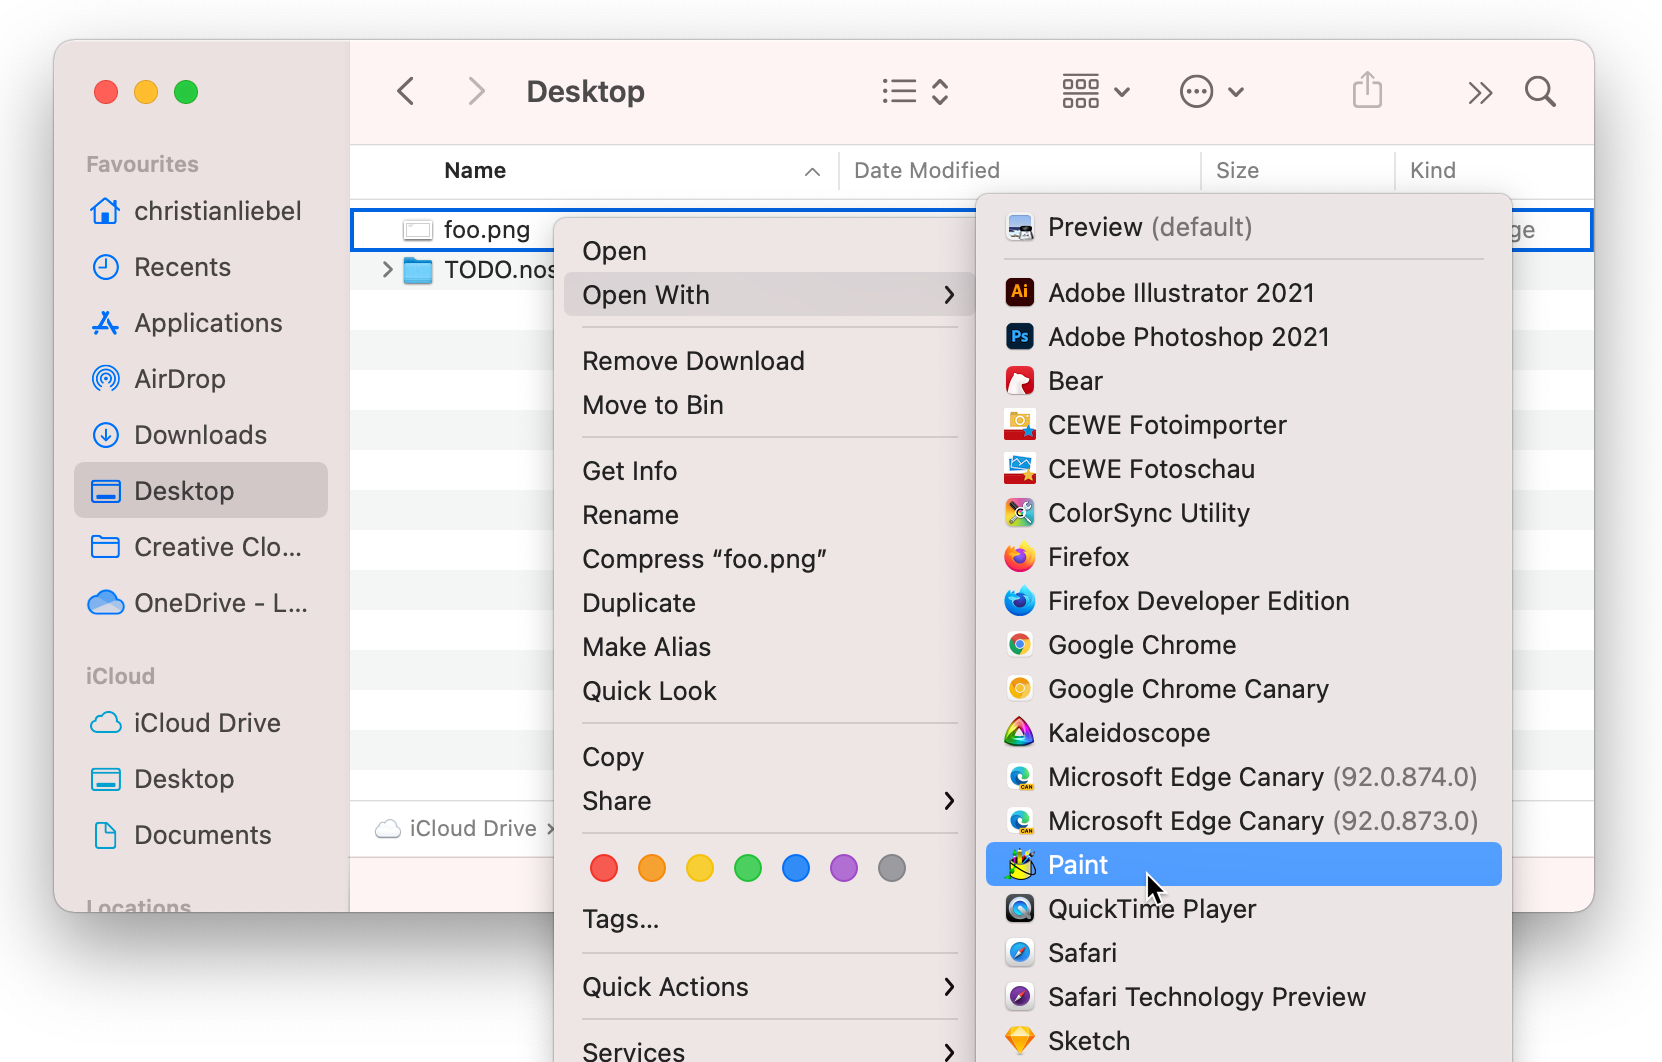The width and height of the screenshot is (1662, 1062).
Task: Click the Share toolbar icon
Action: click(1367, 91)
